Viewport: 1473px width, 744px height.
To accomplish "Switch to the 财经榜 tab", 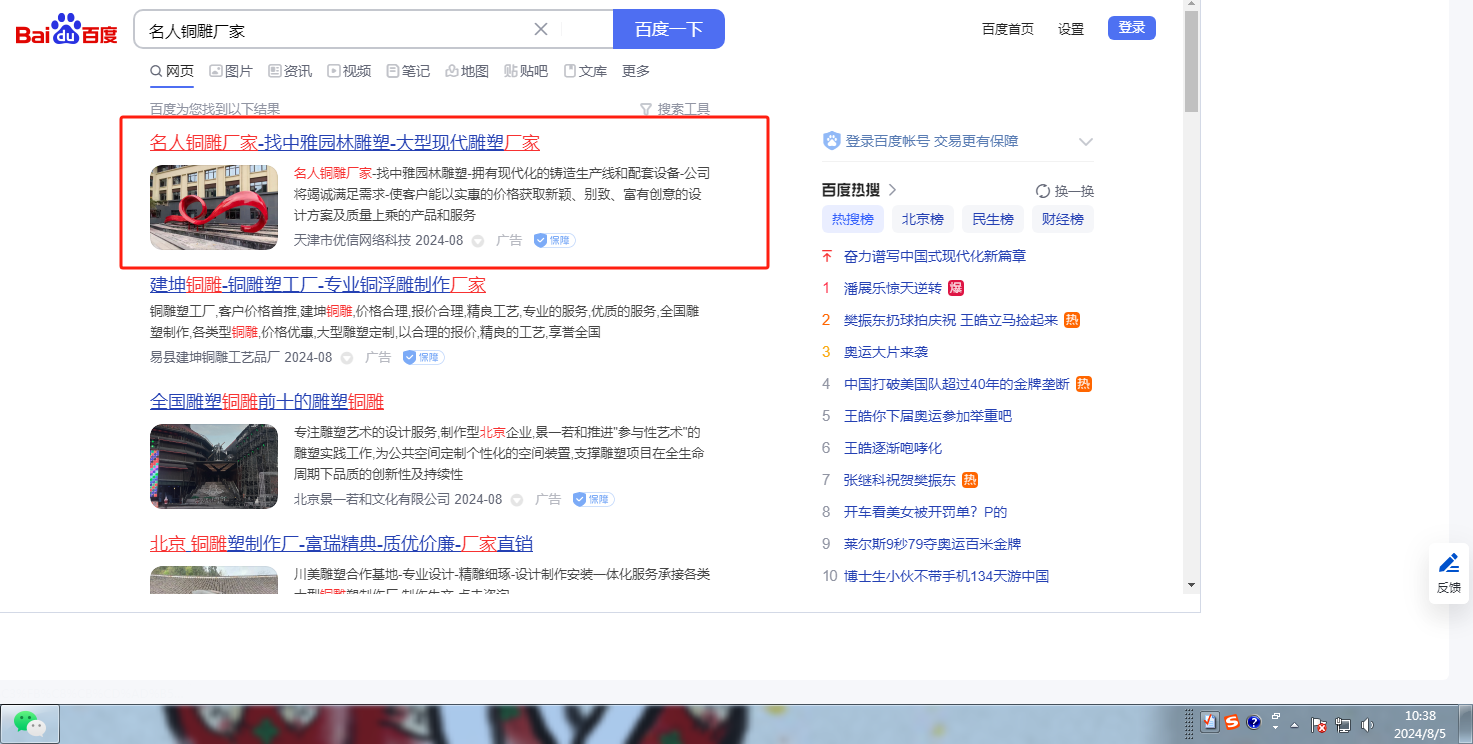I will click(x=1063, y=220).
